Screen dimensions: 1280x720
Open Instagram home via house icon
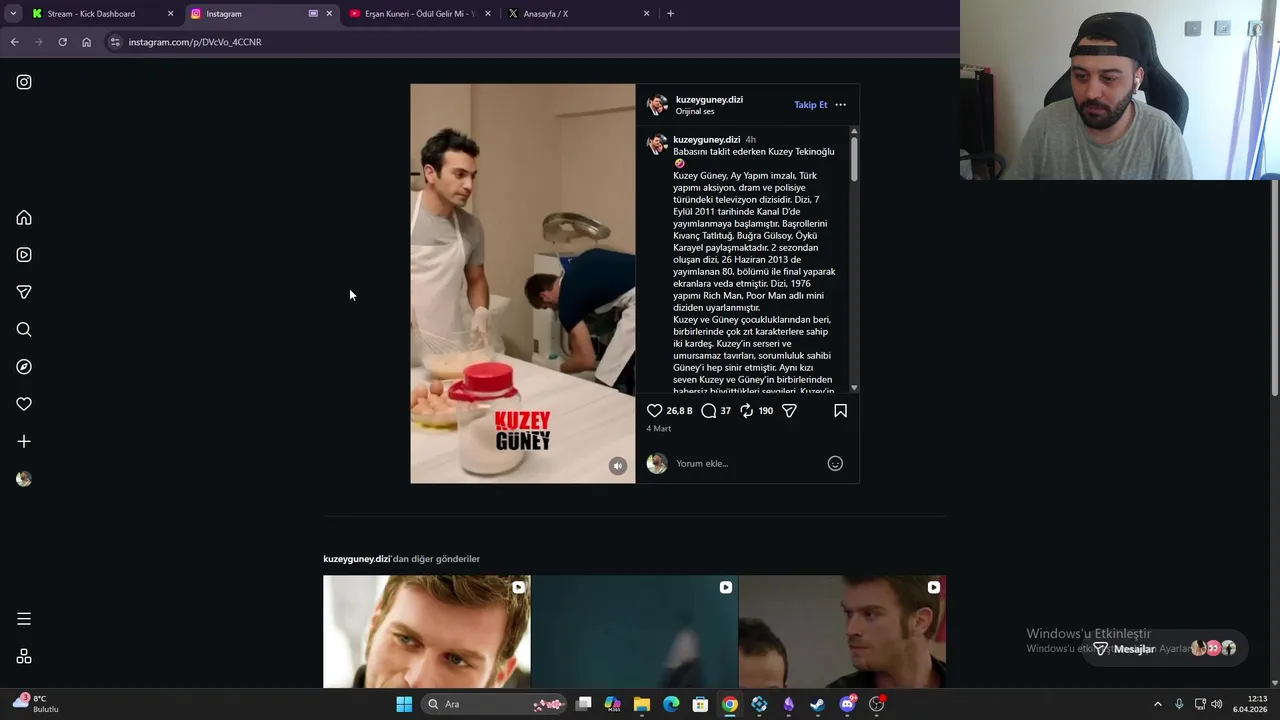pos(24,218)
